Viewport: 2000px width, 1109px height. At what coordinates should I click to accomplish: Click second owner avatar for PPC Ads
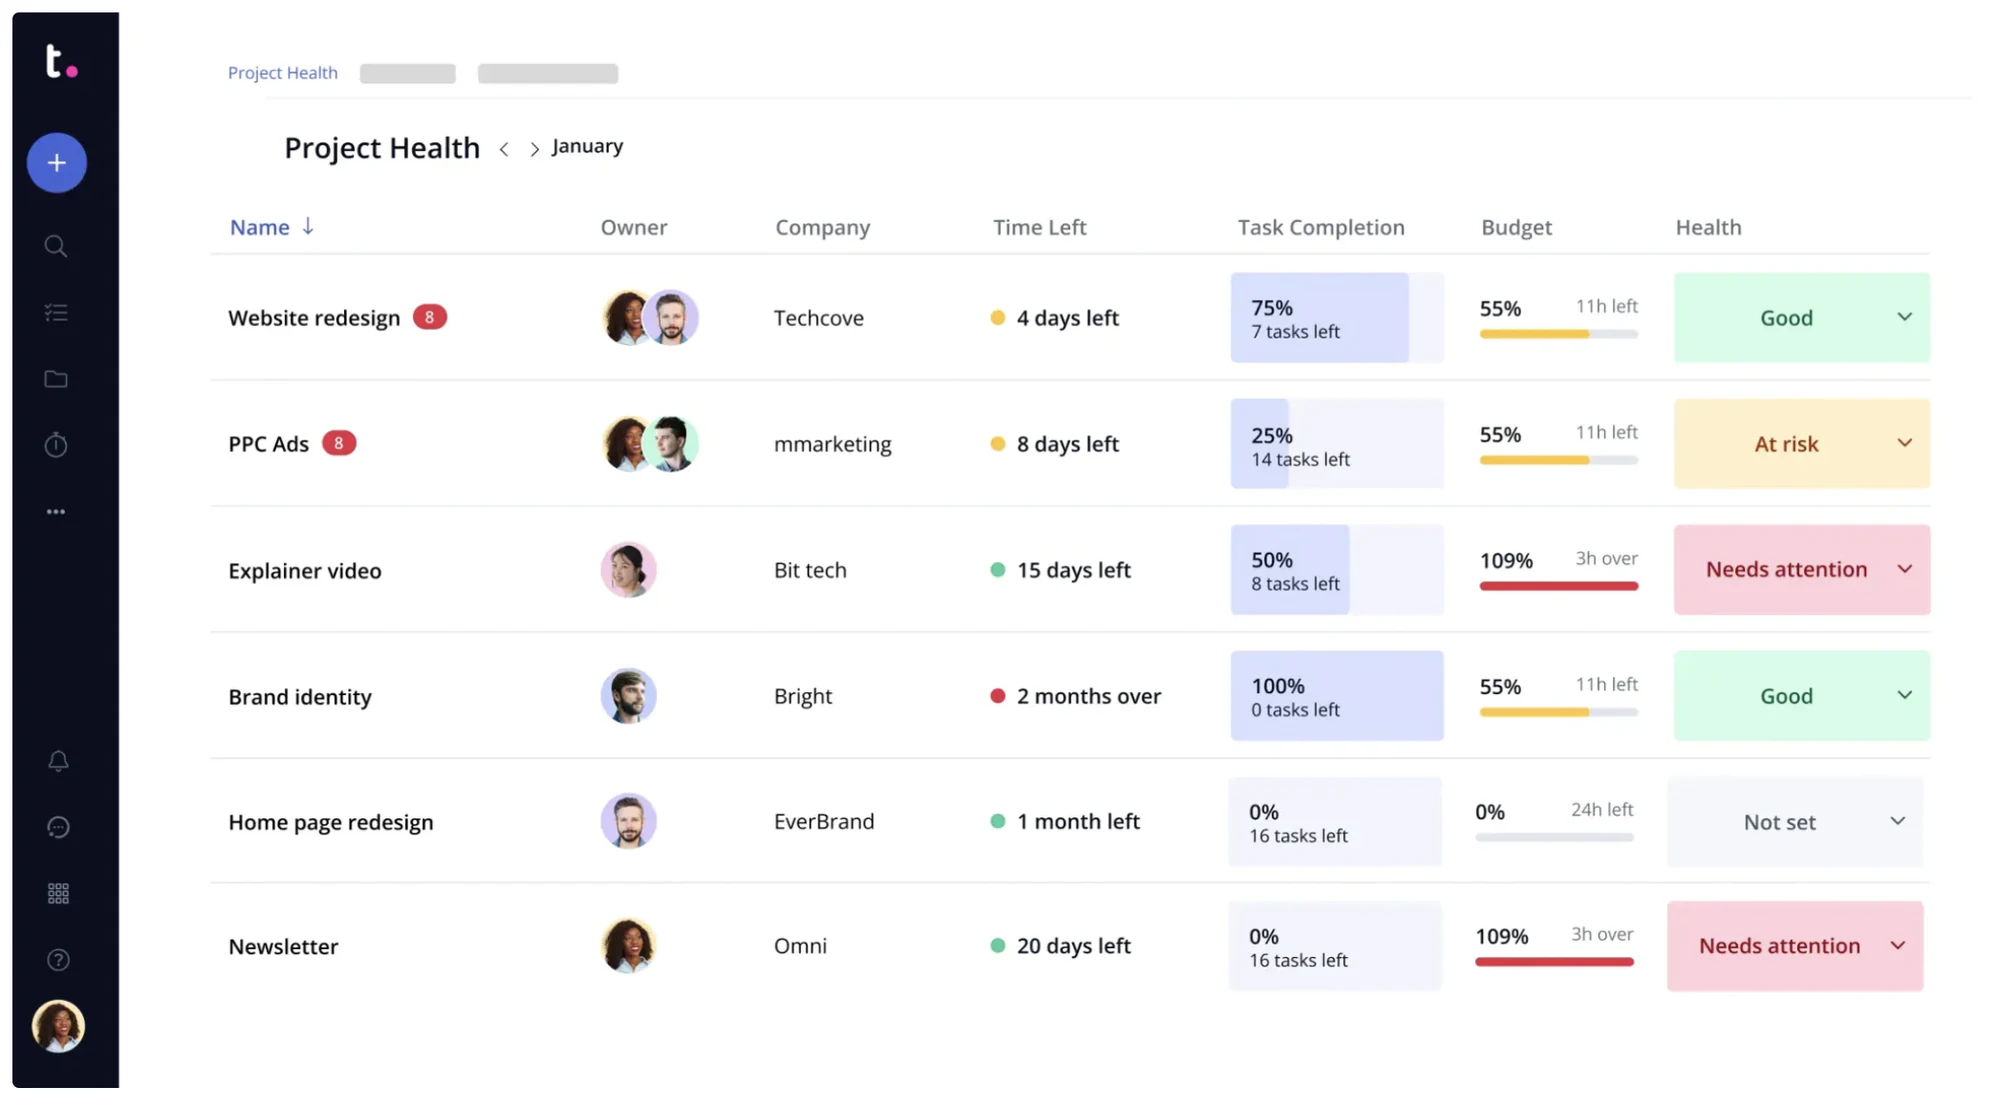coord(671,444)
